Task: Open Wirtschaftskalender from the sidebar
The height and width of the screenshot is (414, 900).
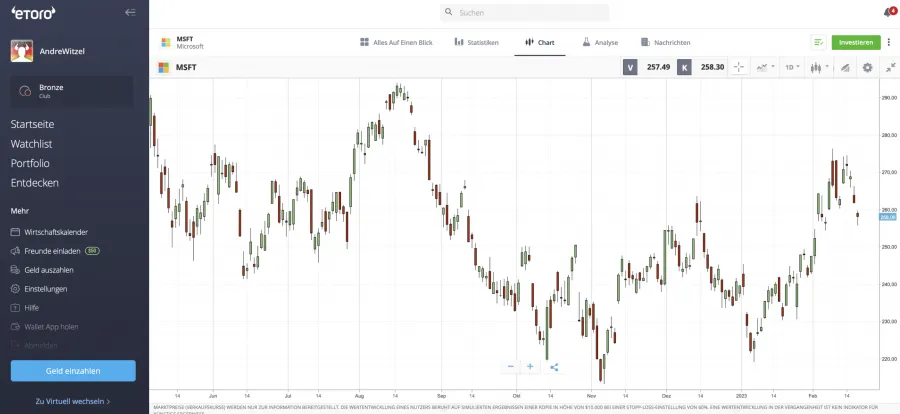Action: click(x=56, y=233)
